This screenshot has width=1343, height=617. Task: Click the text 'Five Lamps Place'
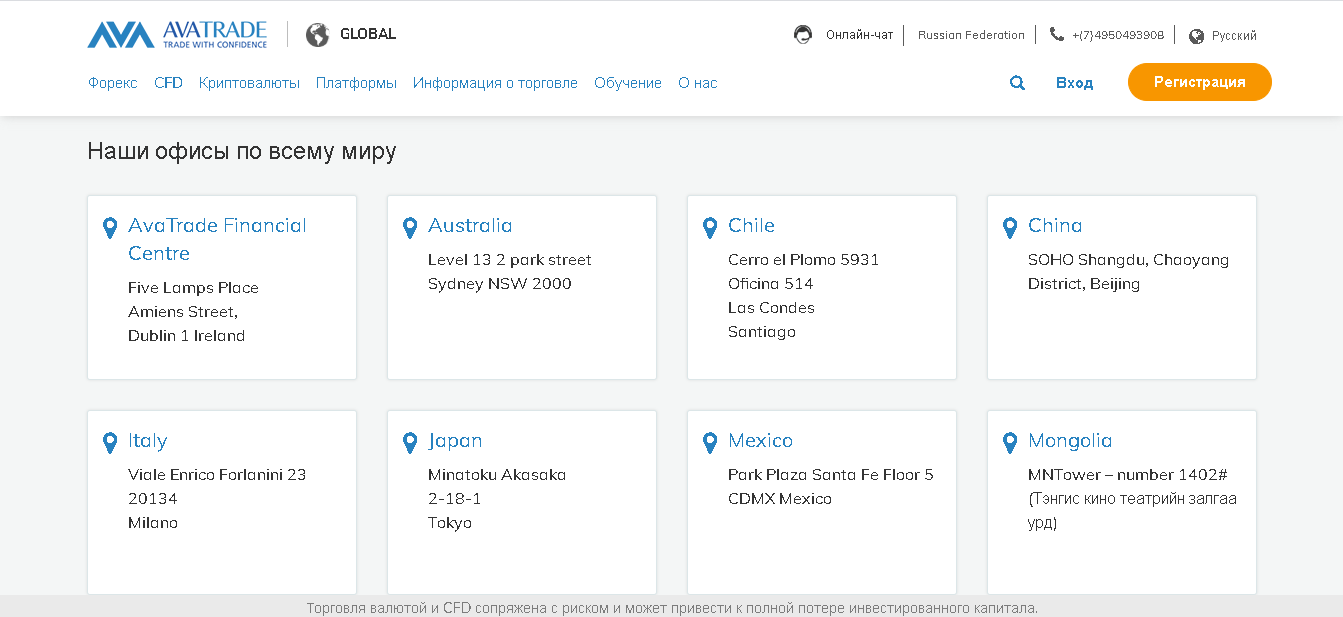[193, 288]
